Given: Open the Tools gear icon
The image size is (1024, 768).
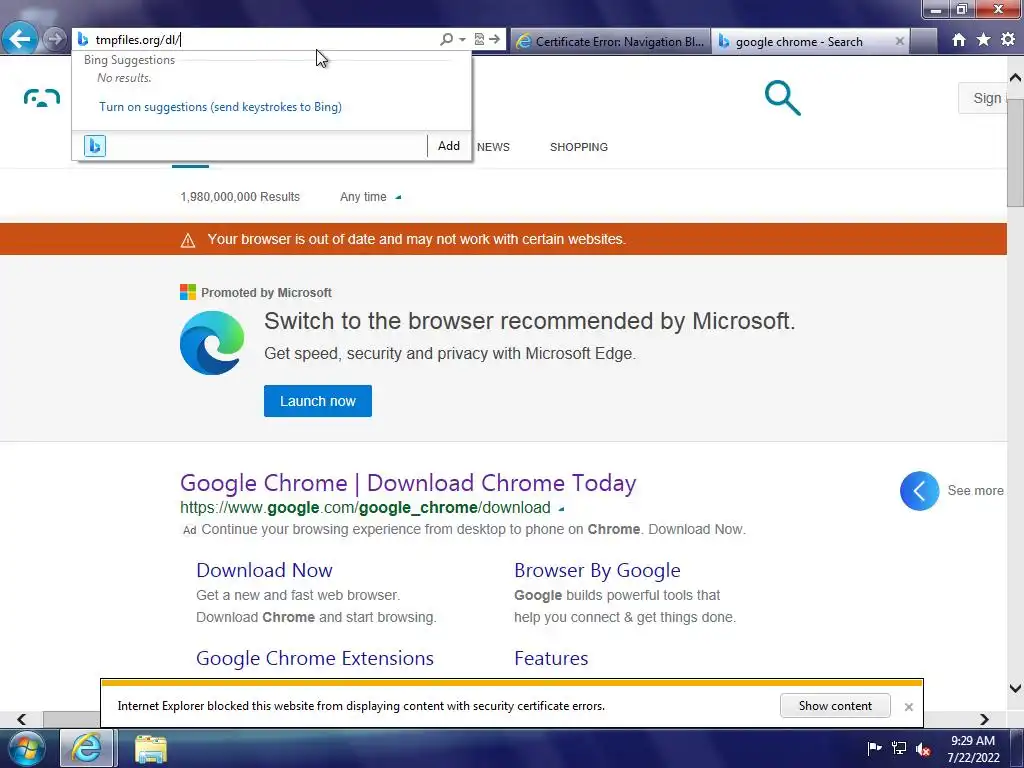Looking at the screenshot, I should (1008, 40).
